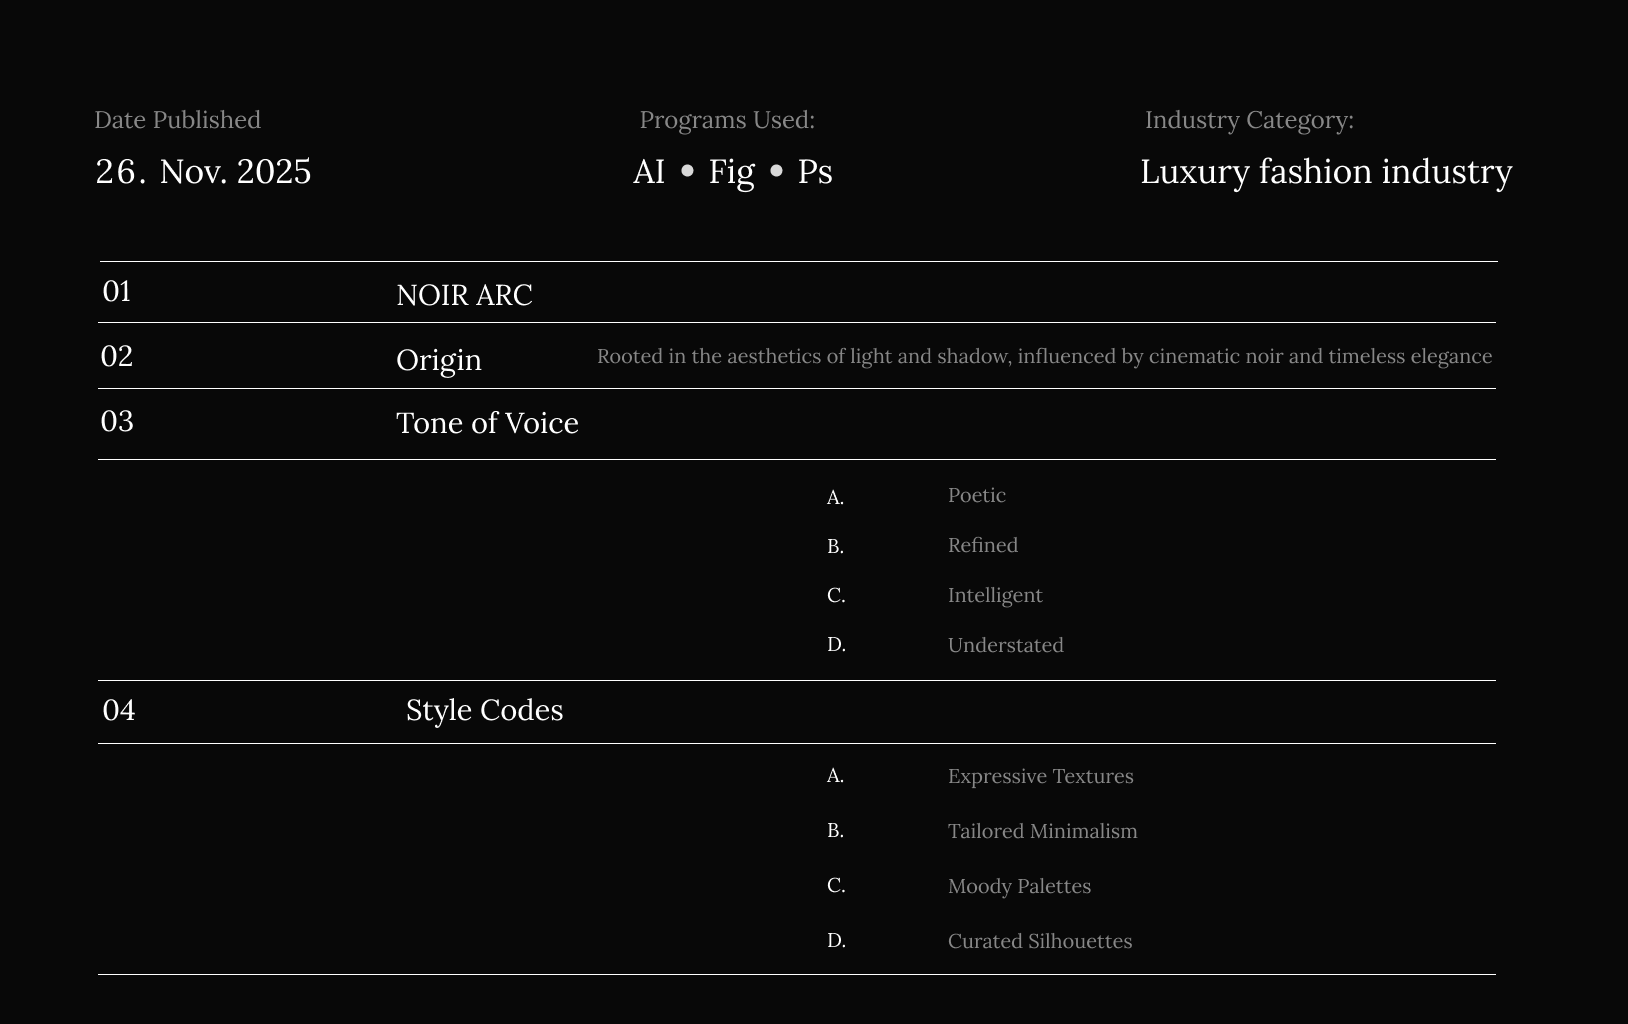
Task: Select the Luxury fashion industry text
Action: tap(1325, 172)
